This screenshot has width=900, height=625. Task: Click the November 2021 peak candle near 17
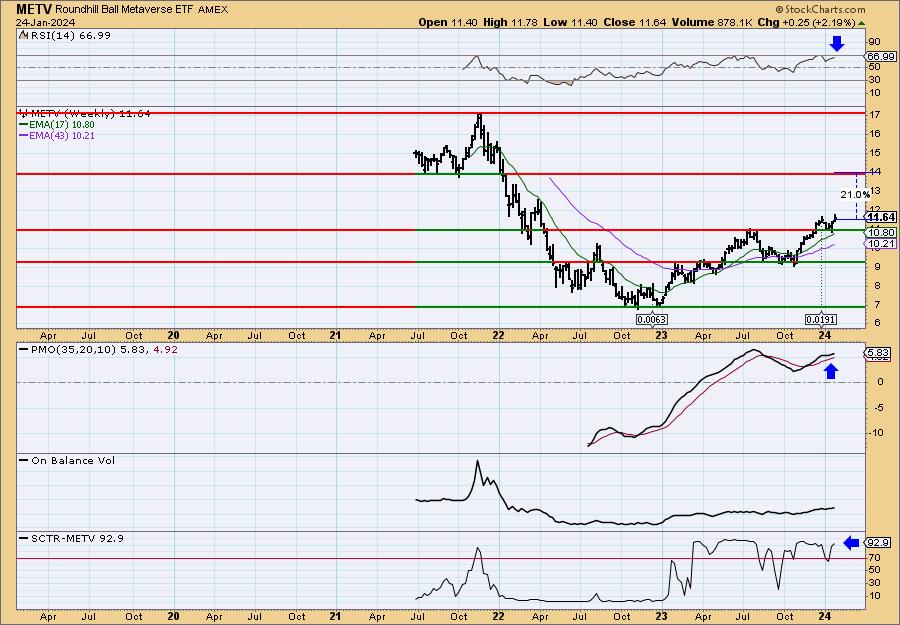coord(480,123)
